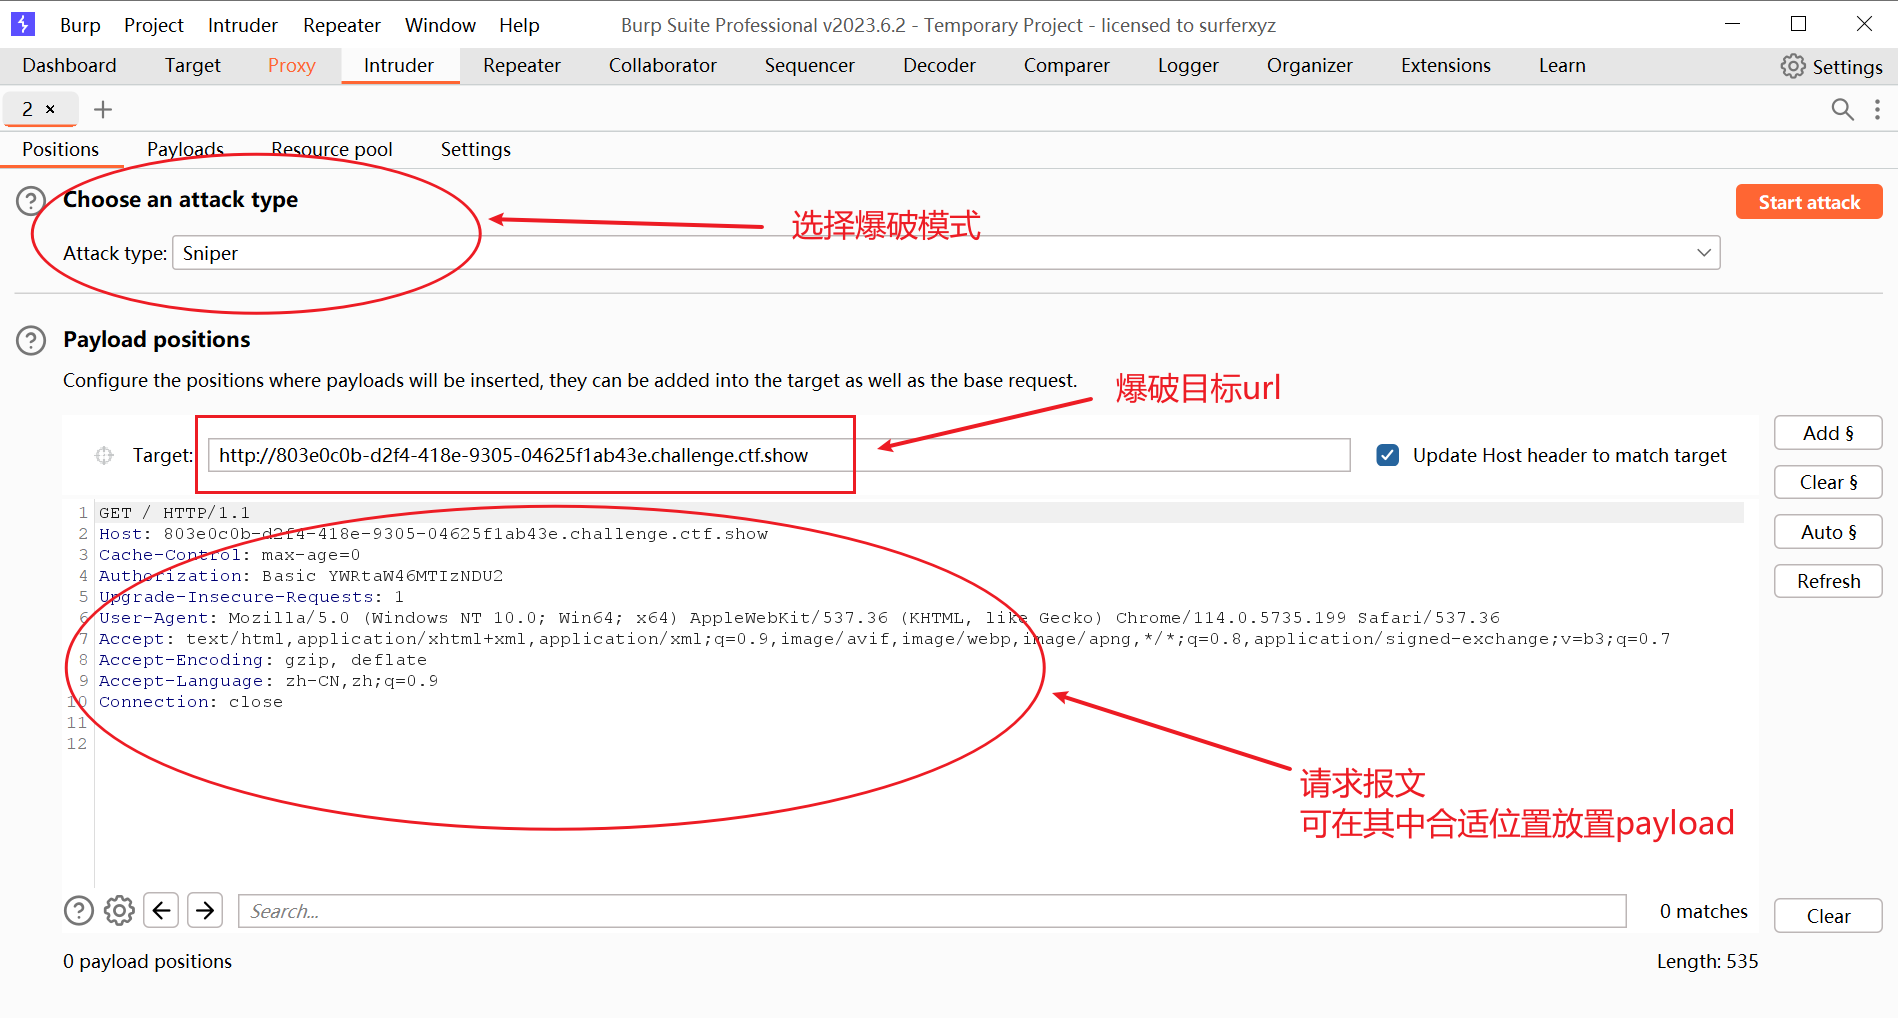Close Intruder tab number 2
The width and height of the screenshot is (1898, 1018).
tap(50, 109)
